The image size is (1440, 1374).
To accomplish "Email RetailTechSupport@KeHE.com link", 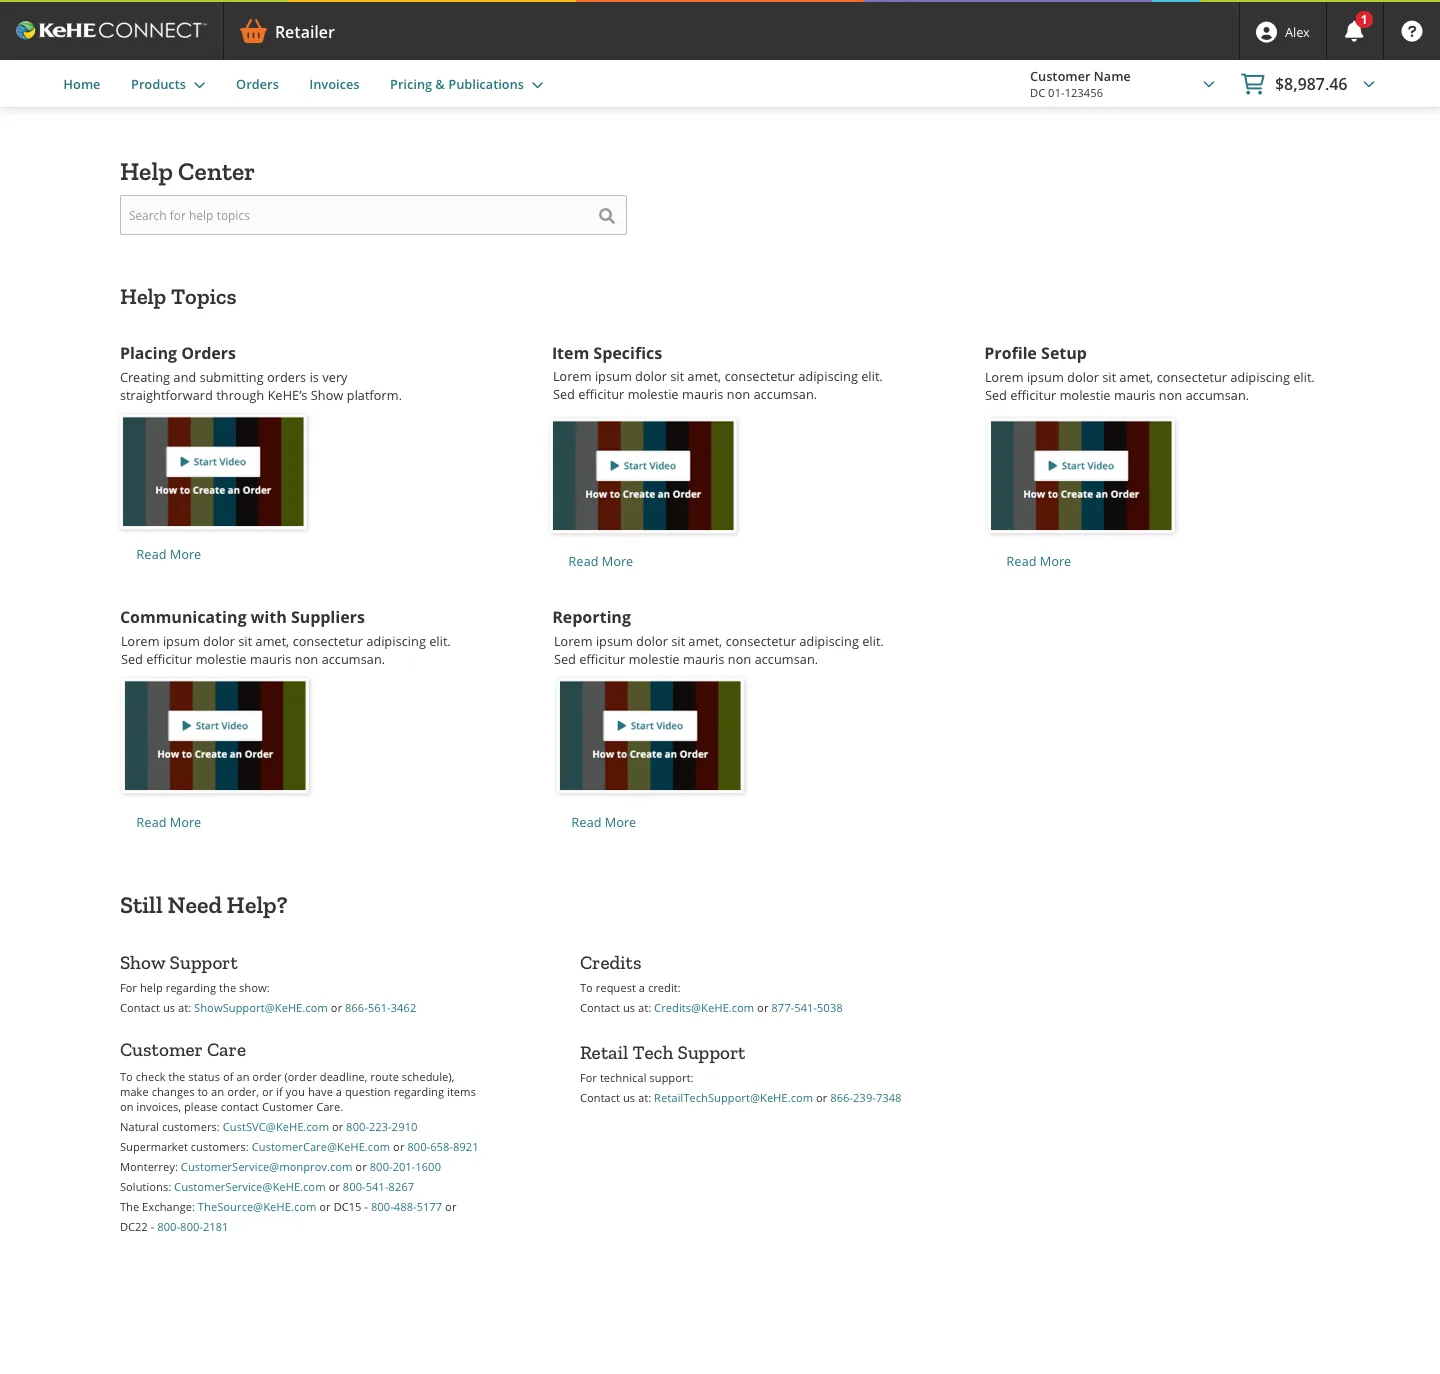I will 733,1098.
